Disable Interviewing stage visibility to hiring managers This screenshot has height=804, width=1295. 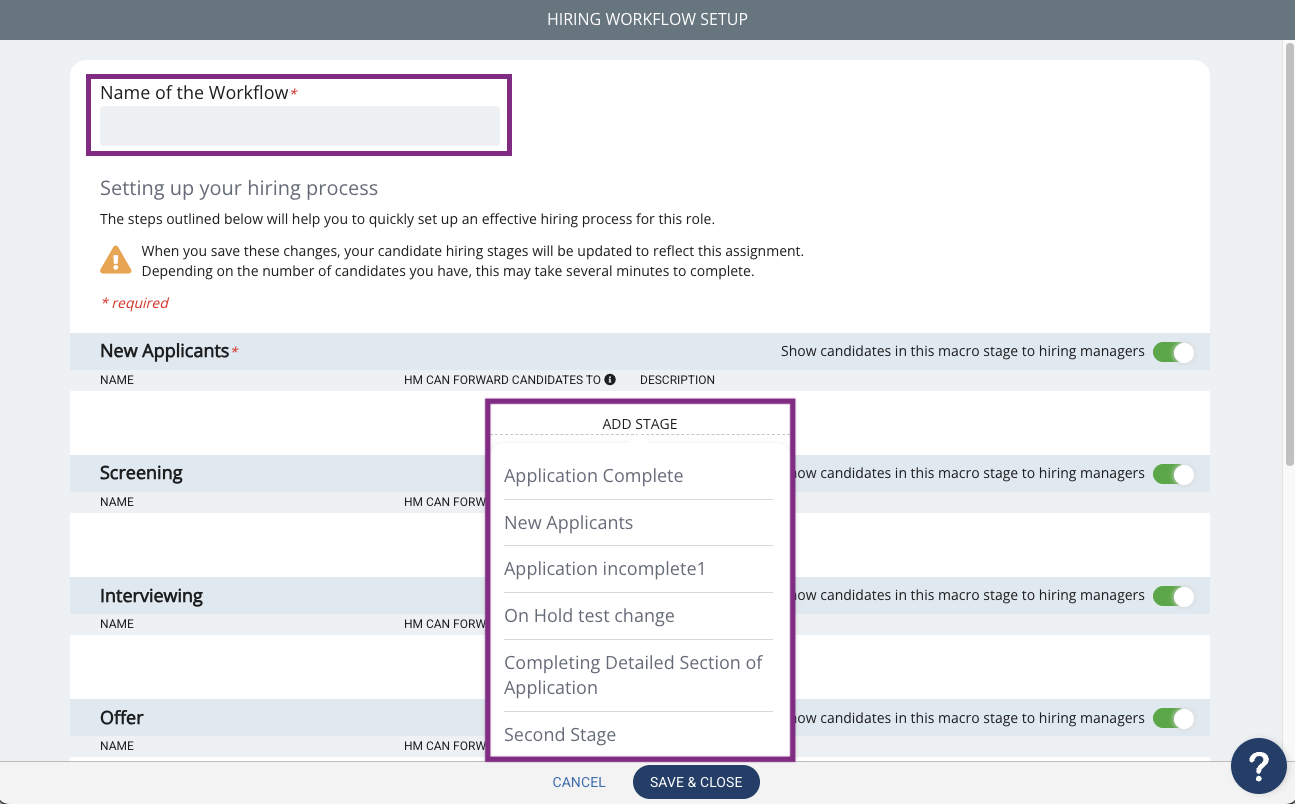(1173, 595)
